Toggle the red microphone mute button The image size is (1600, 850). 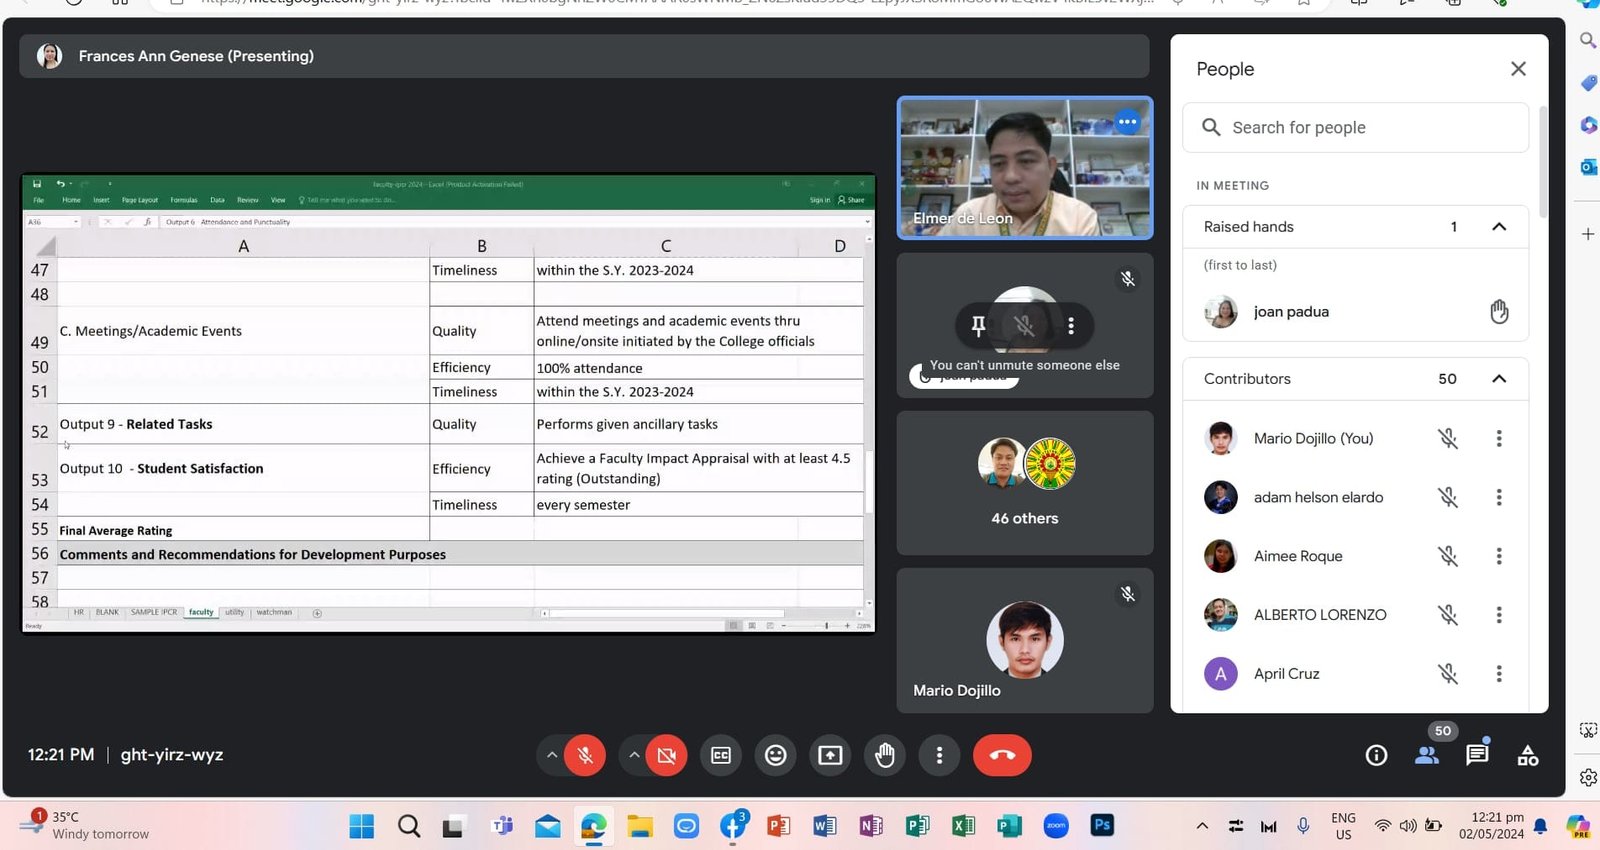coord(585,755)
